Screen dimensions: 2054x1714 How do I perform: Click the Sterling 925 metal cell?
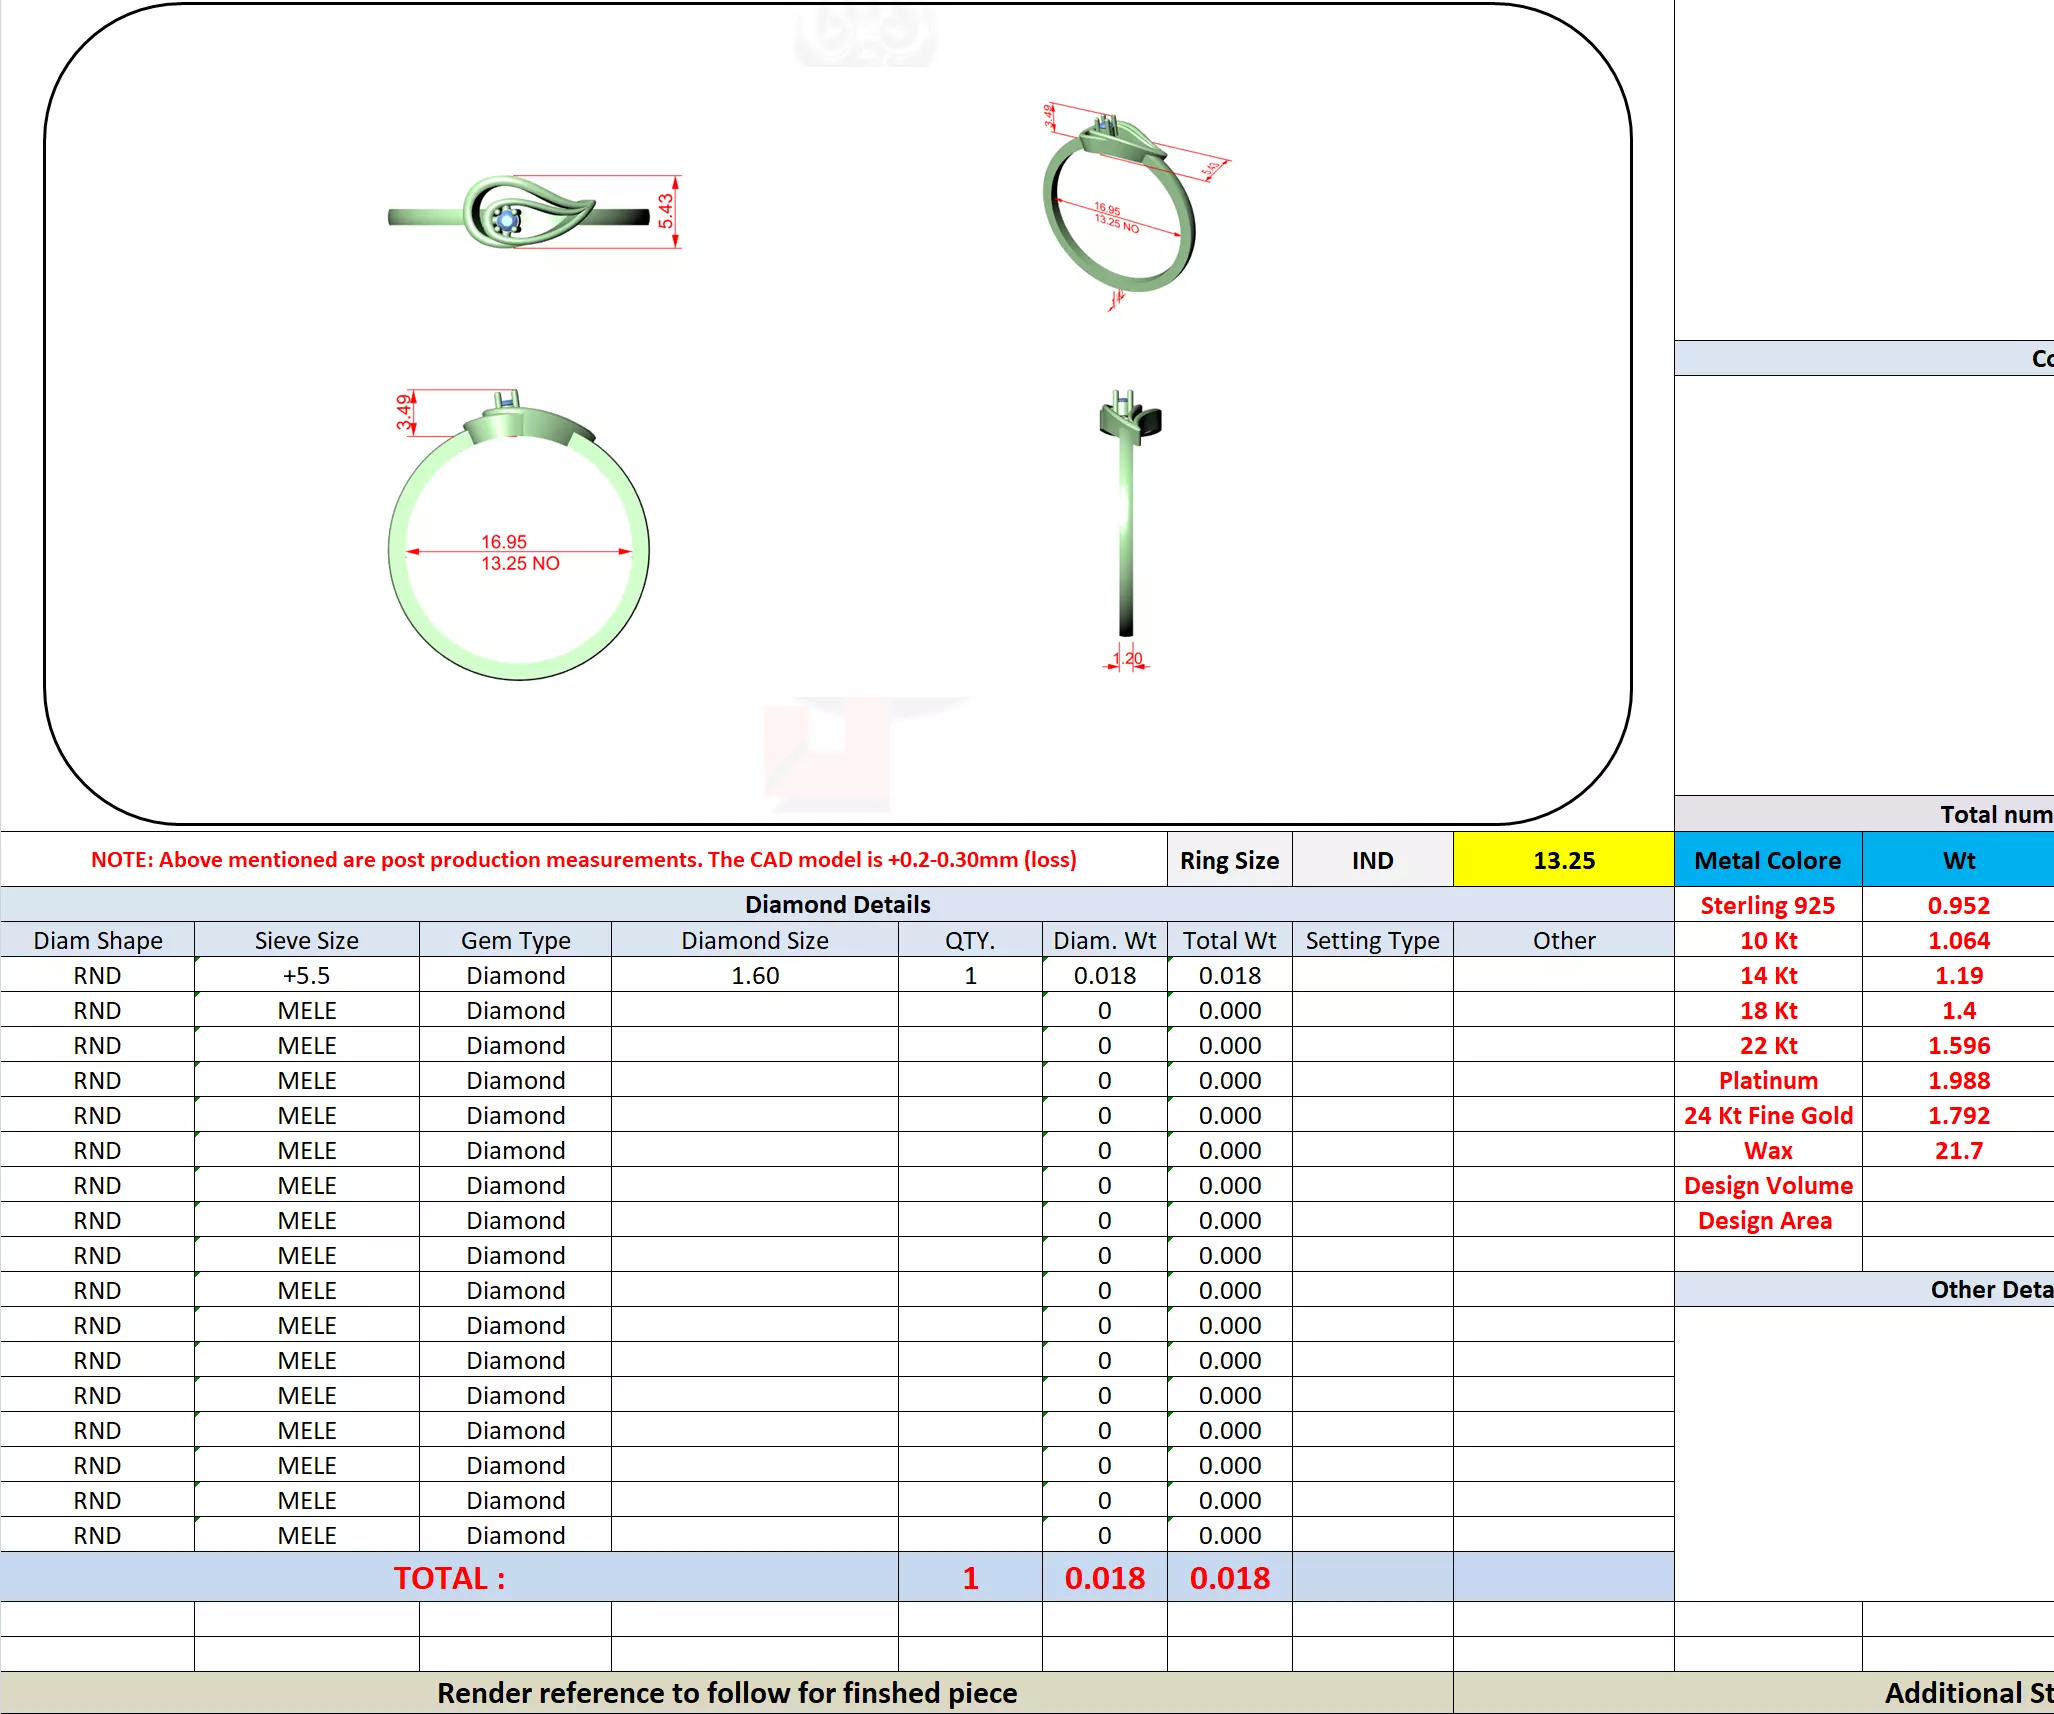click(1767, 905)
